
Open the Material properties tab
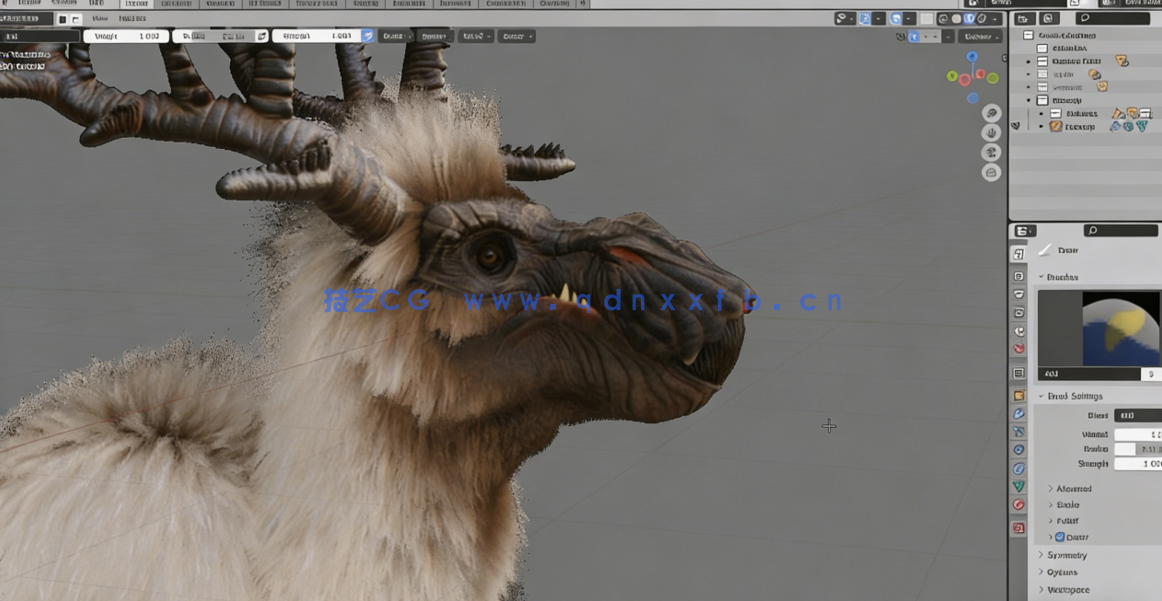(1019, 505)
